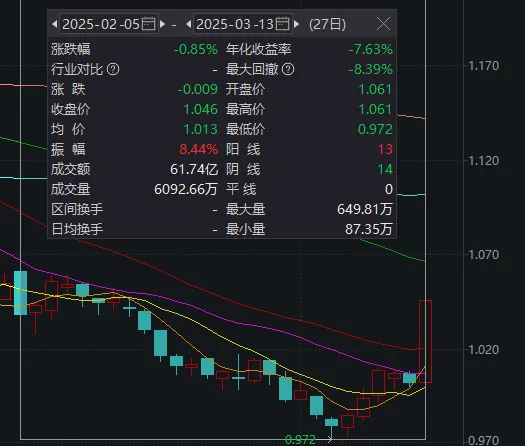This screenshot has height=446, width=525.
Task: Click the 行业对比 help question-mark icon
Action: [x=113, y=69]
